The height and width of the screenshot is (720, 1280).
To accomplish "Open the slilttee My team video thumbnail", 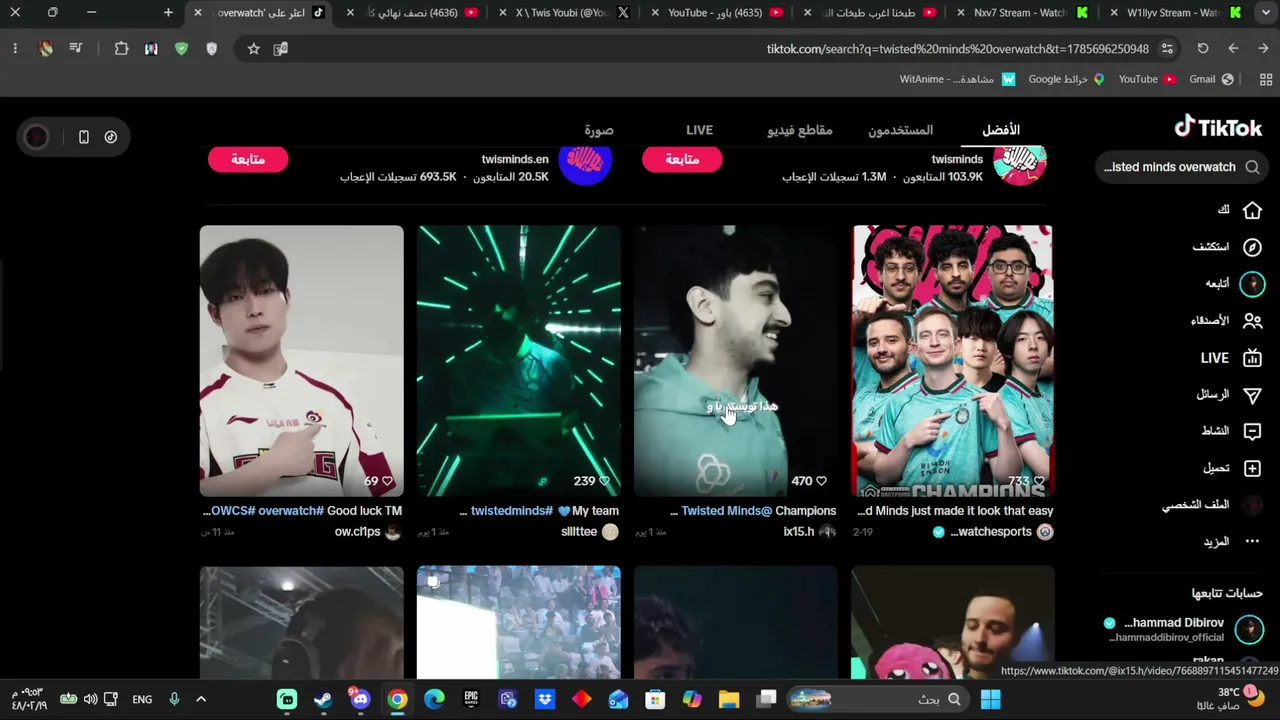I will click(x=518, y=360).
